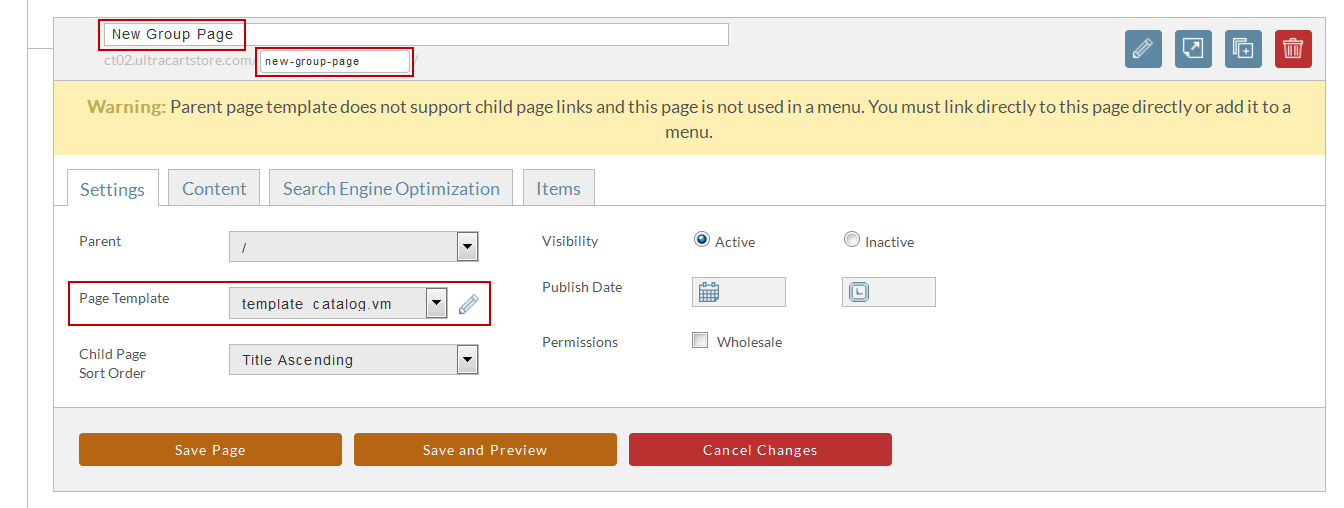Viewport: 1344px width, 508px height.
Task: Delete page with red trash icon
Action: click(x=1293, y=49)
